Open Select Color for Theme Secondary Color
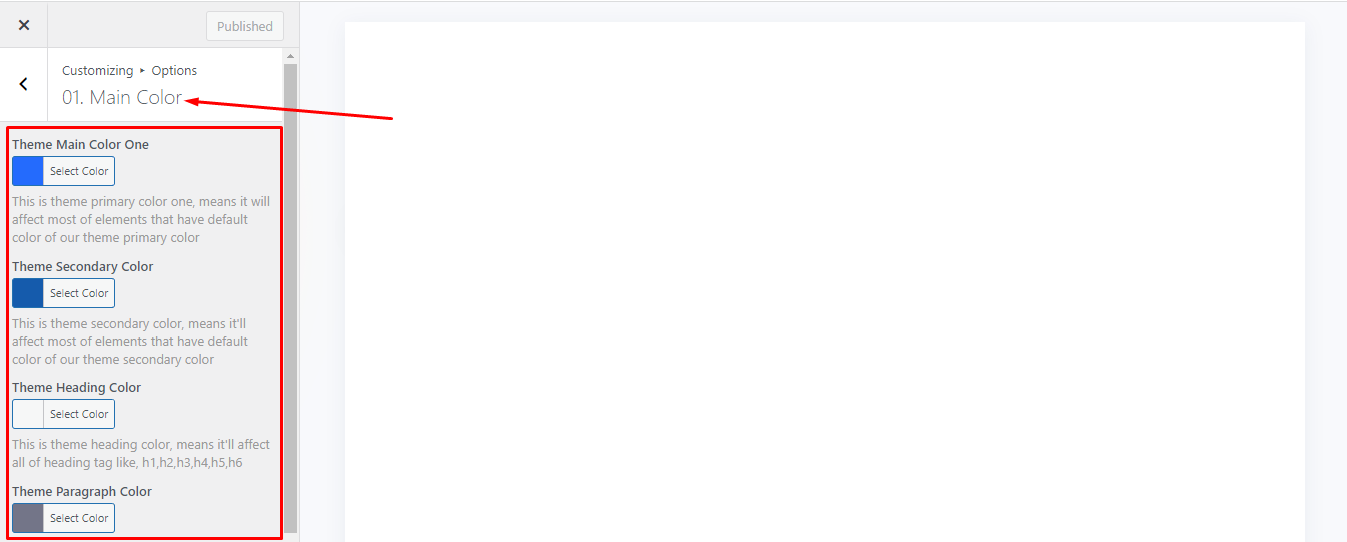The height and width of the screenshot is (542, 1347). tap(79, 293)
